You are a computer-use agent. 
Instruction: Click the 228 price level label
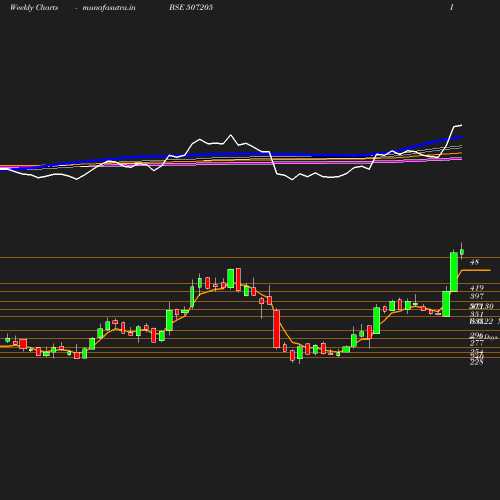tap(477, 362)
